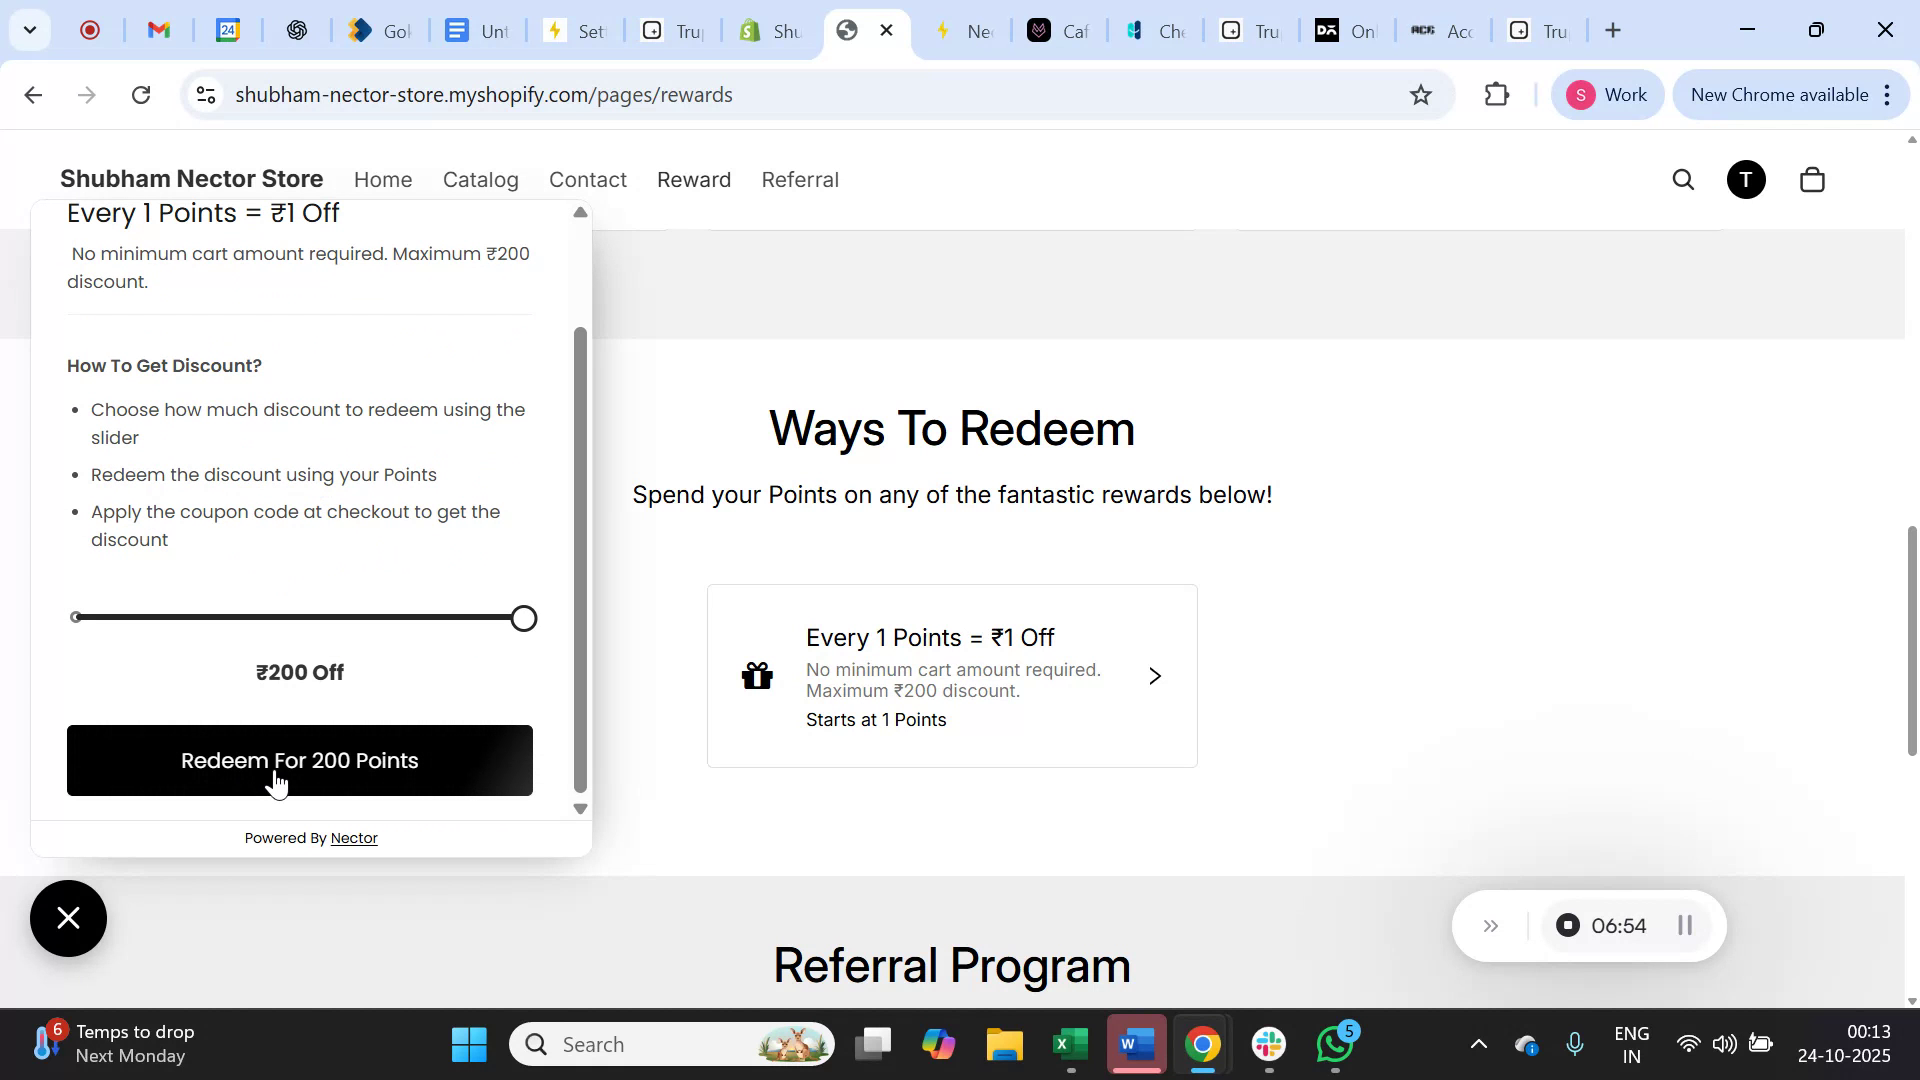Open the tab search dropdown arrow
This screenshot has width=1920, height=1080.
coord(30,29)
